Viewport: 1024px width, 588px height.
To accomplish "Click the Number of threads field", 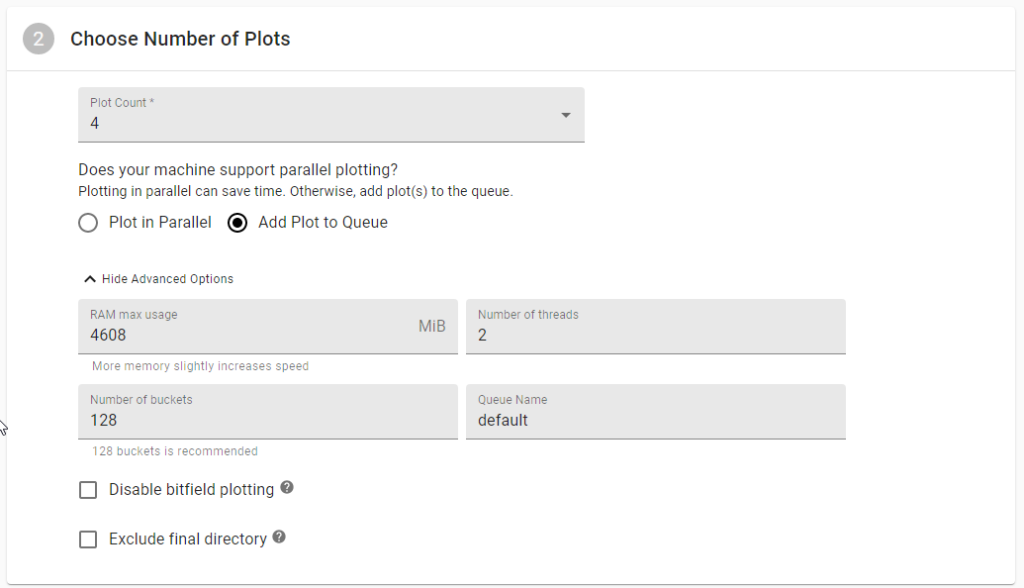I will (656, 327).
